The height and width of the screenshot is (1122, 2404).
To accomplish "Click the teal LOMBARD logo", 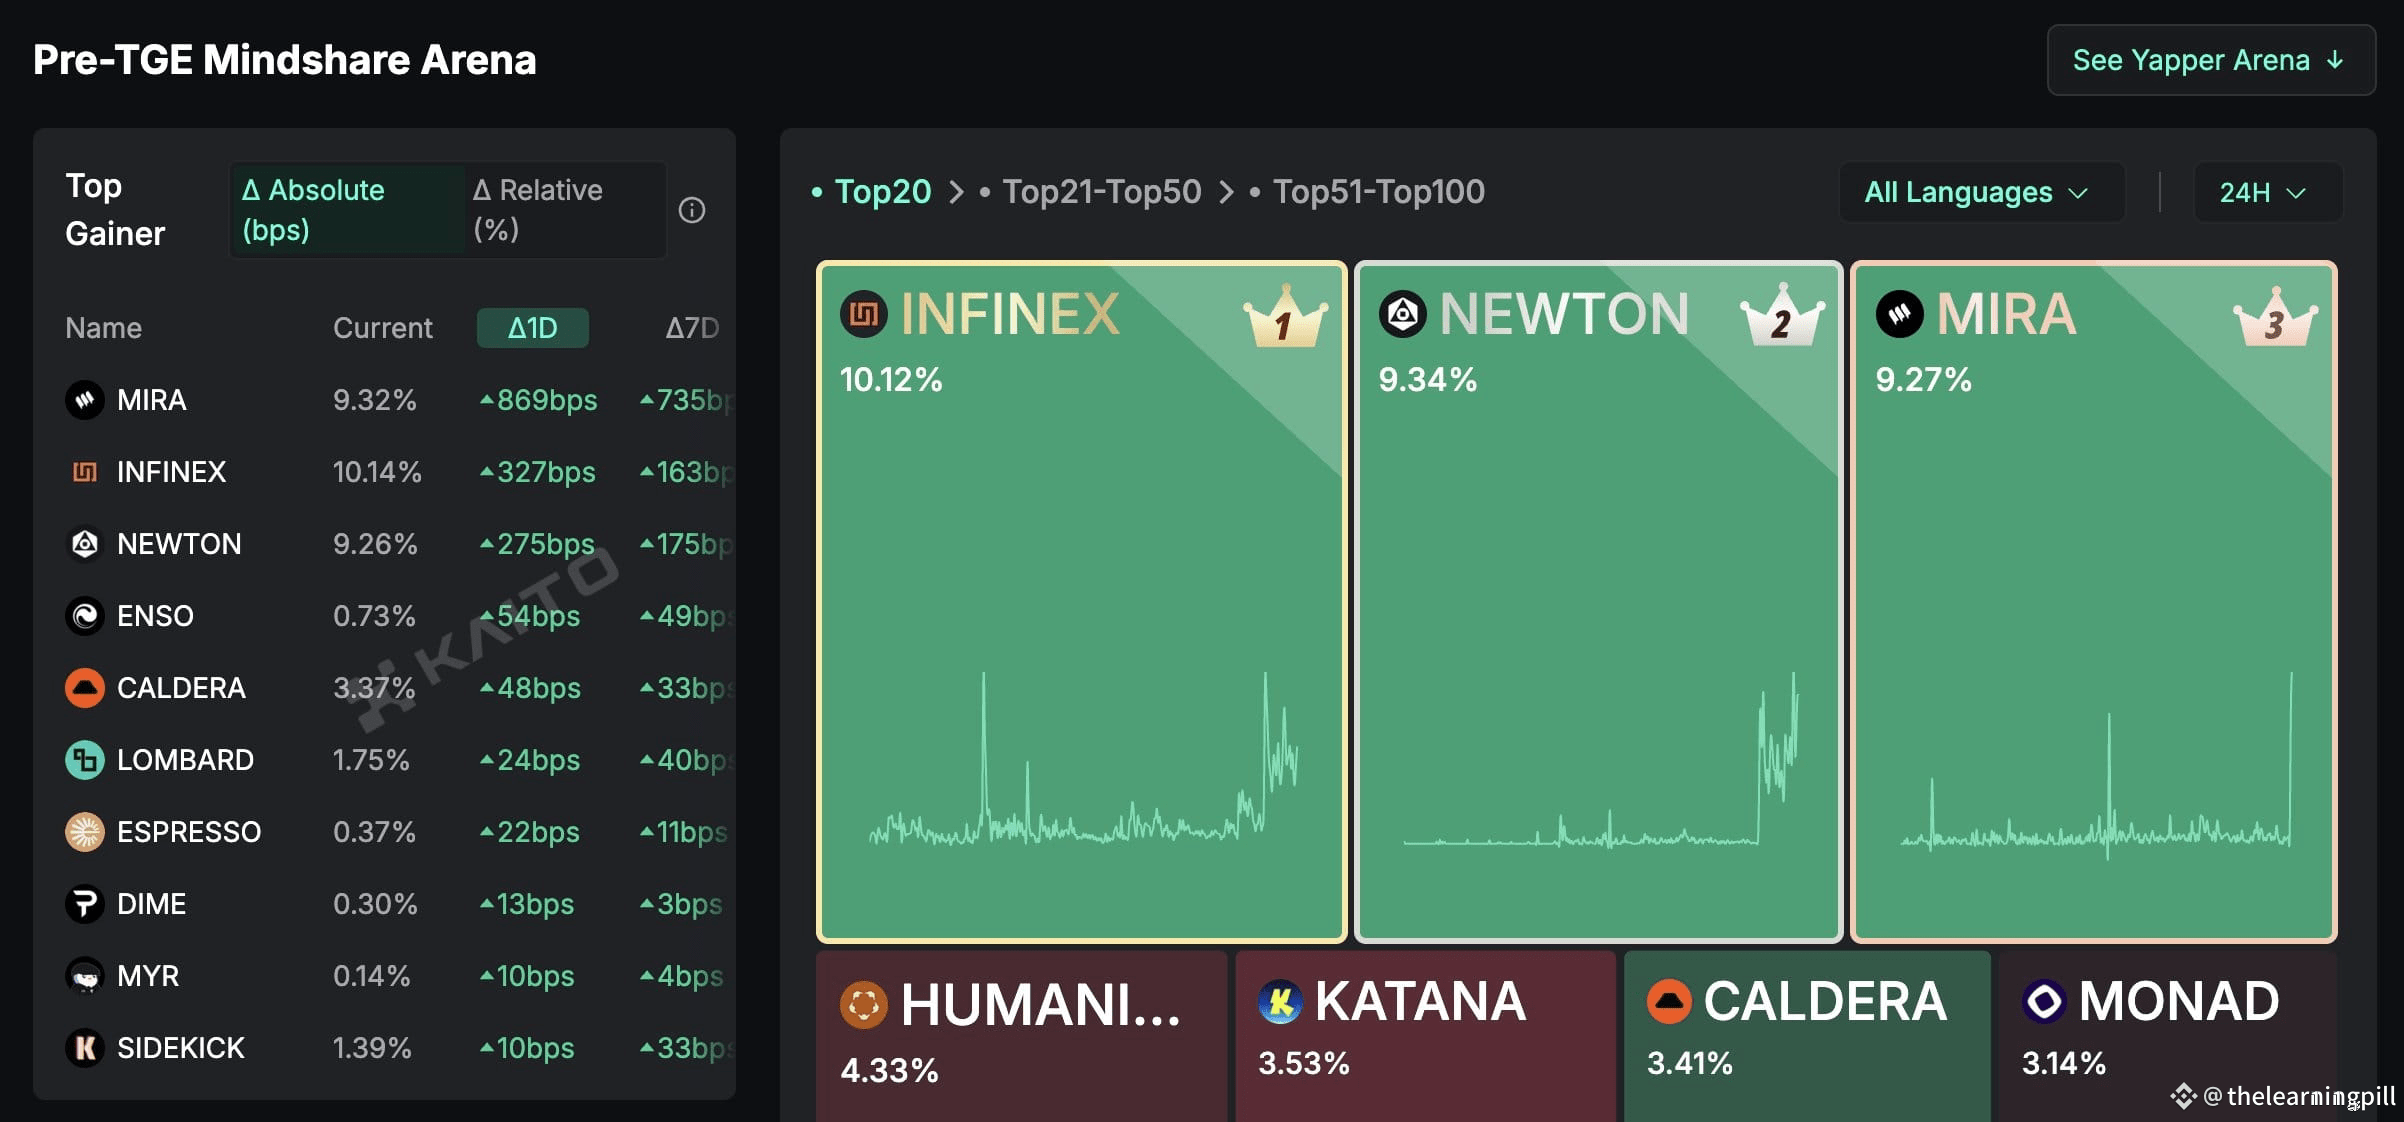I will pos(85,760).
